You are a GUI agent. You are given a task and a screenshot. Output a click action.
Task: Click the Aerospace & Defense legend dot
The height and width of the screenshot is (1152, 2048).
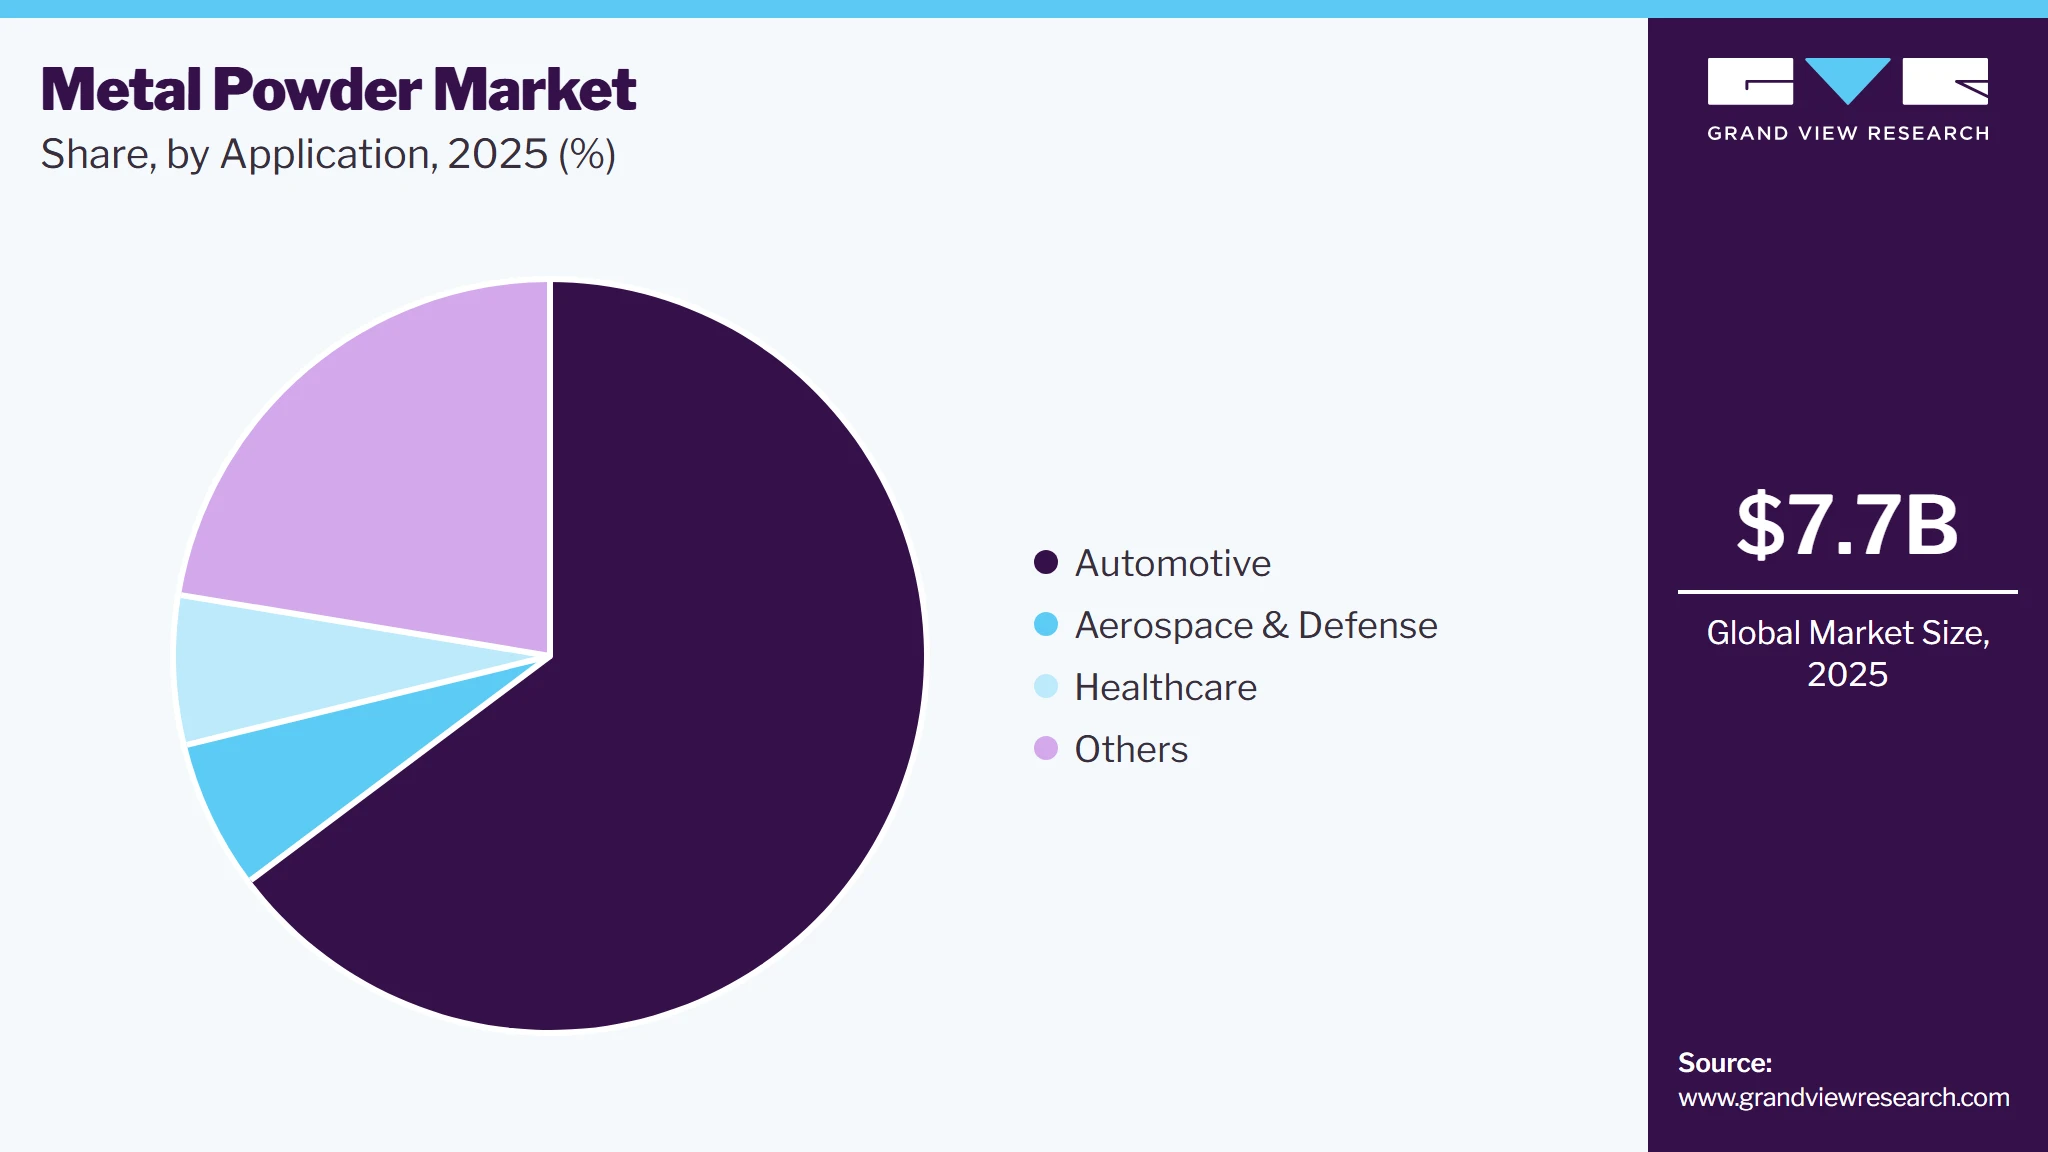point(1046,624)
